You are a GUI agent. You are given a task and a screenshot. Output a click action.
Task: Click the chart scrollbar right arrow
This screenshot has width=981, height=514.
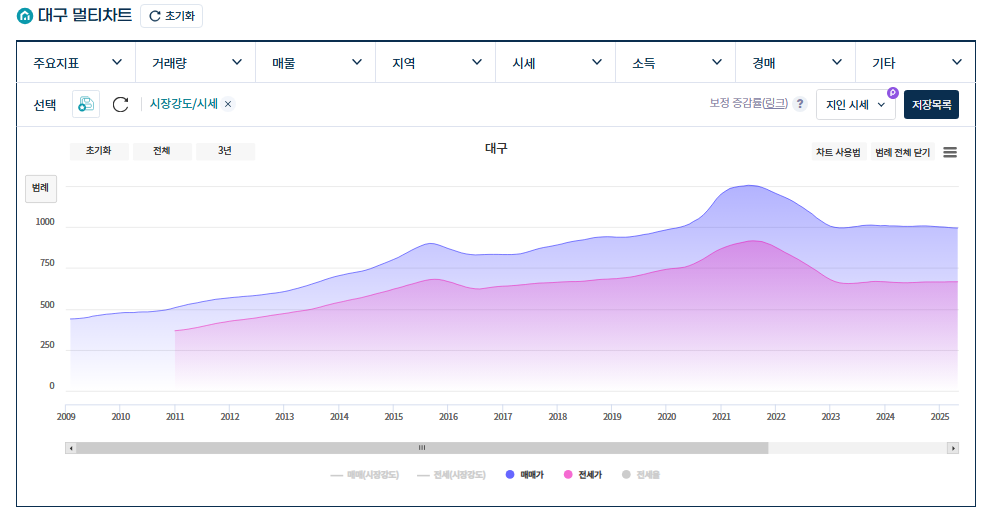(x=953, y=448)
